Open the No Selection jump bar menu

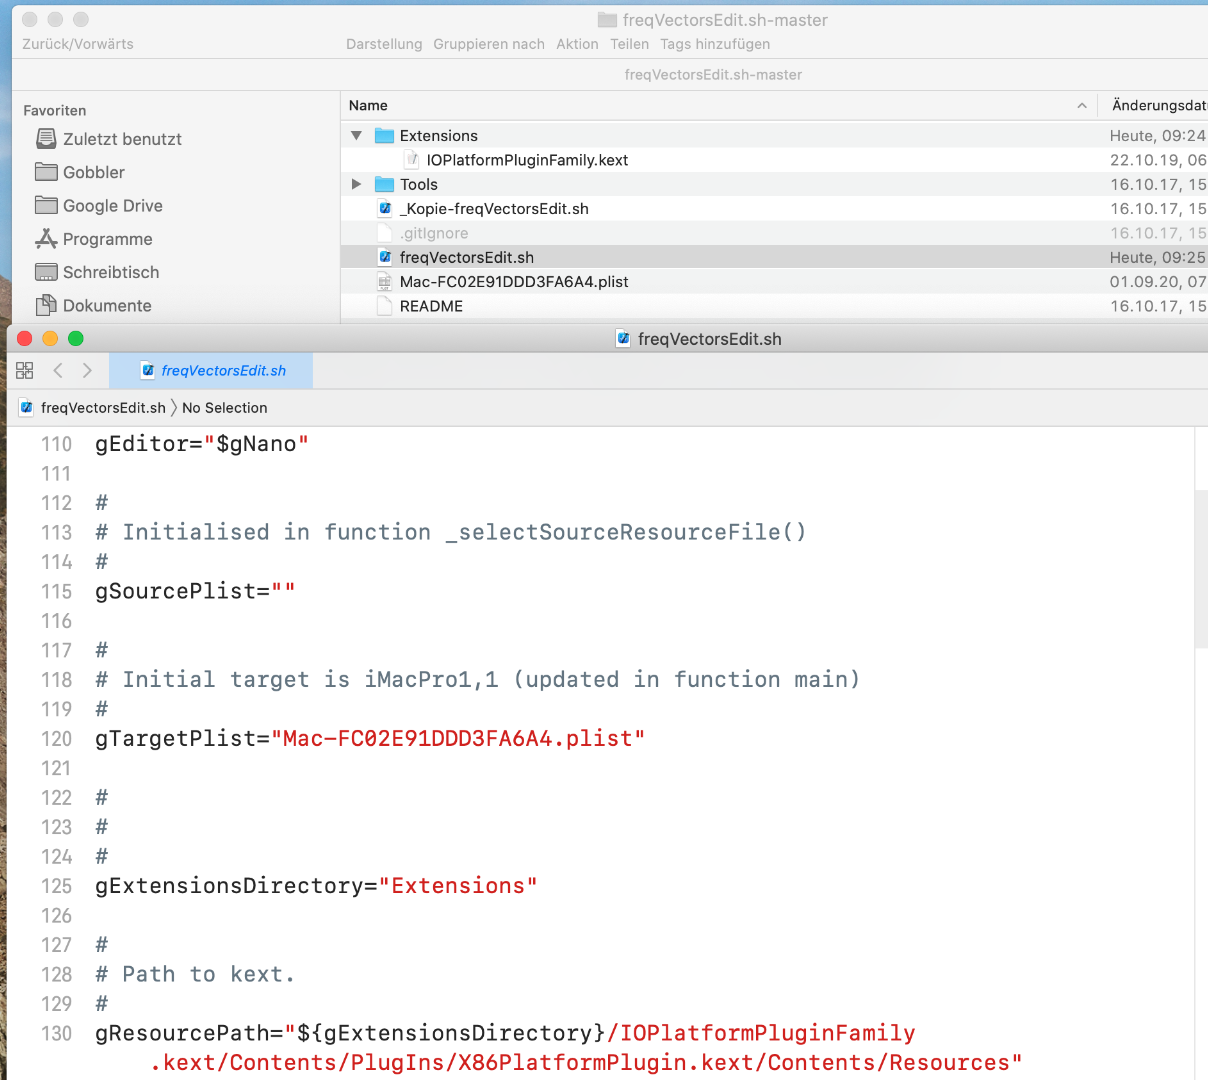tap(225, 408)
